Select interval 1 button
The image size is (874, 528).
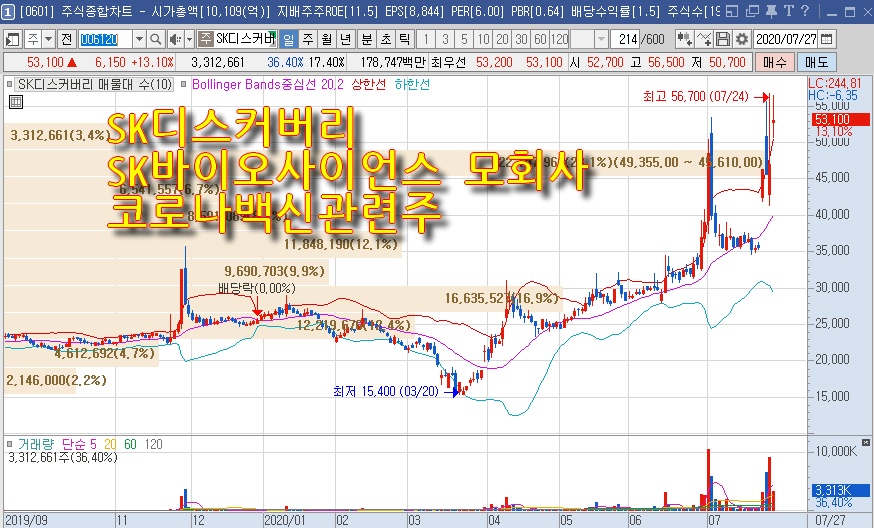tap(426, 39)
